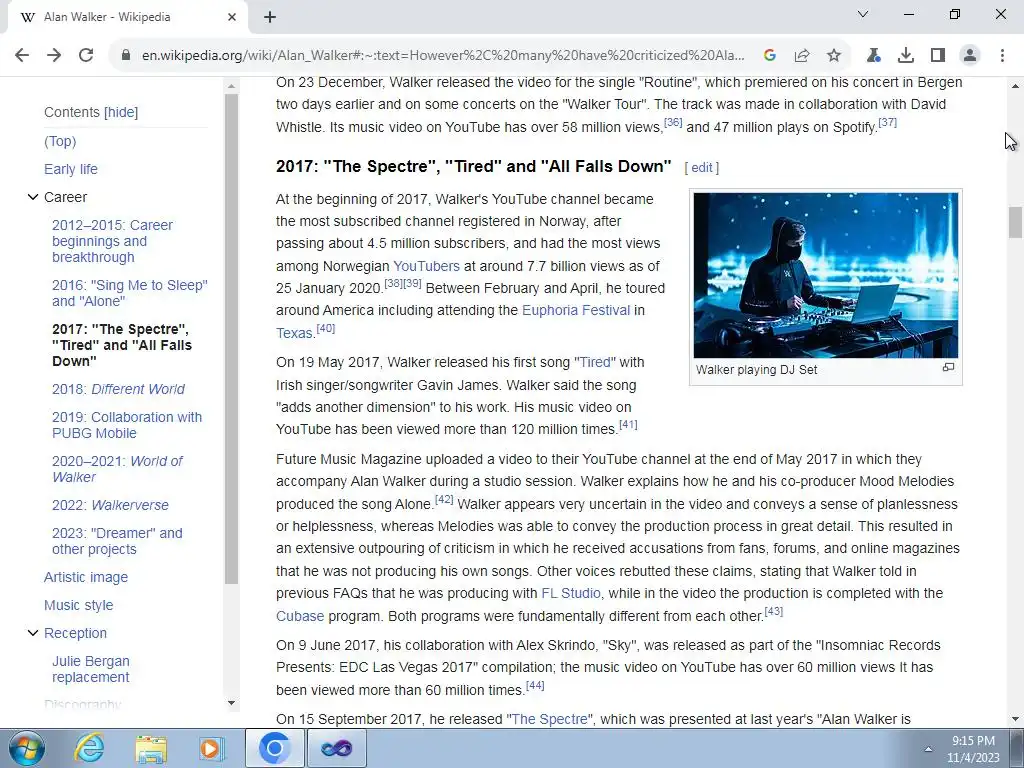Open tab search chevron
Viewport: 1024px width, 768px height.
[863, 14]
